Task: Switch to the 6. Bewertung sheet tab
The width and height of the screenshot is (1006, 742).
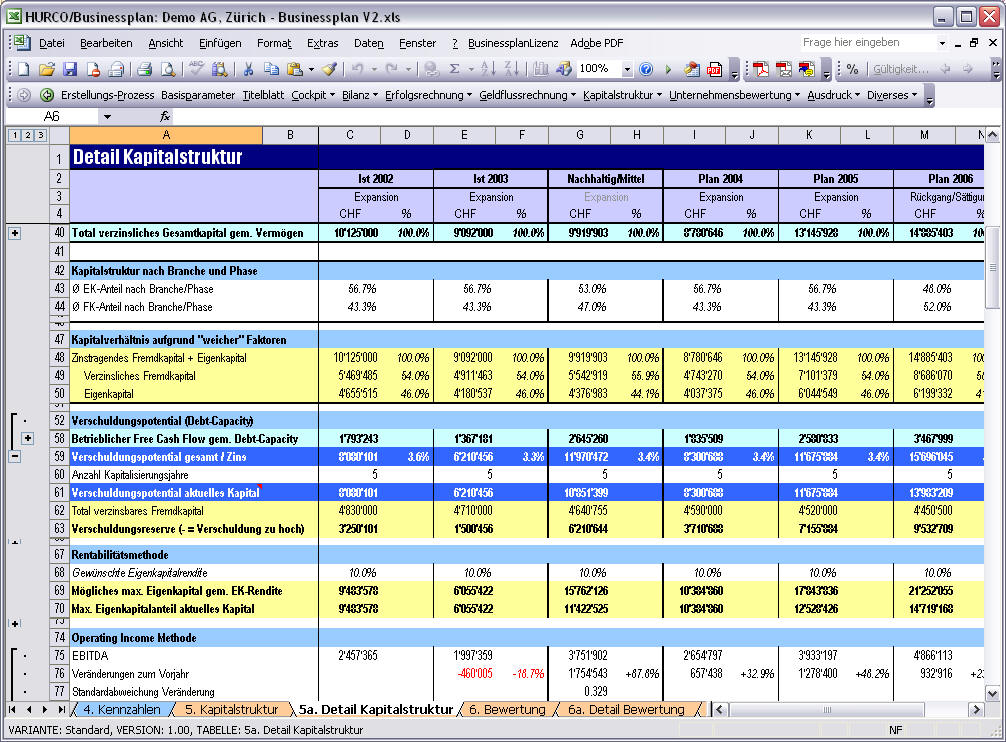Action: click(507, 710)
